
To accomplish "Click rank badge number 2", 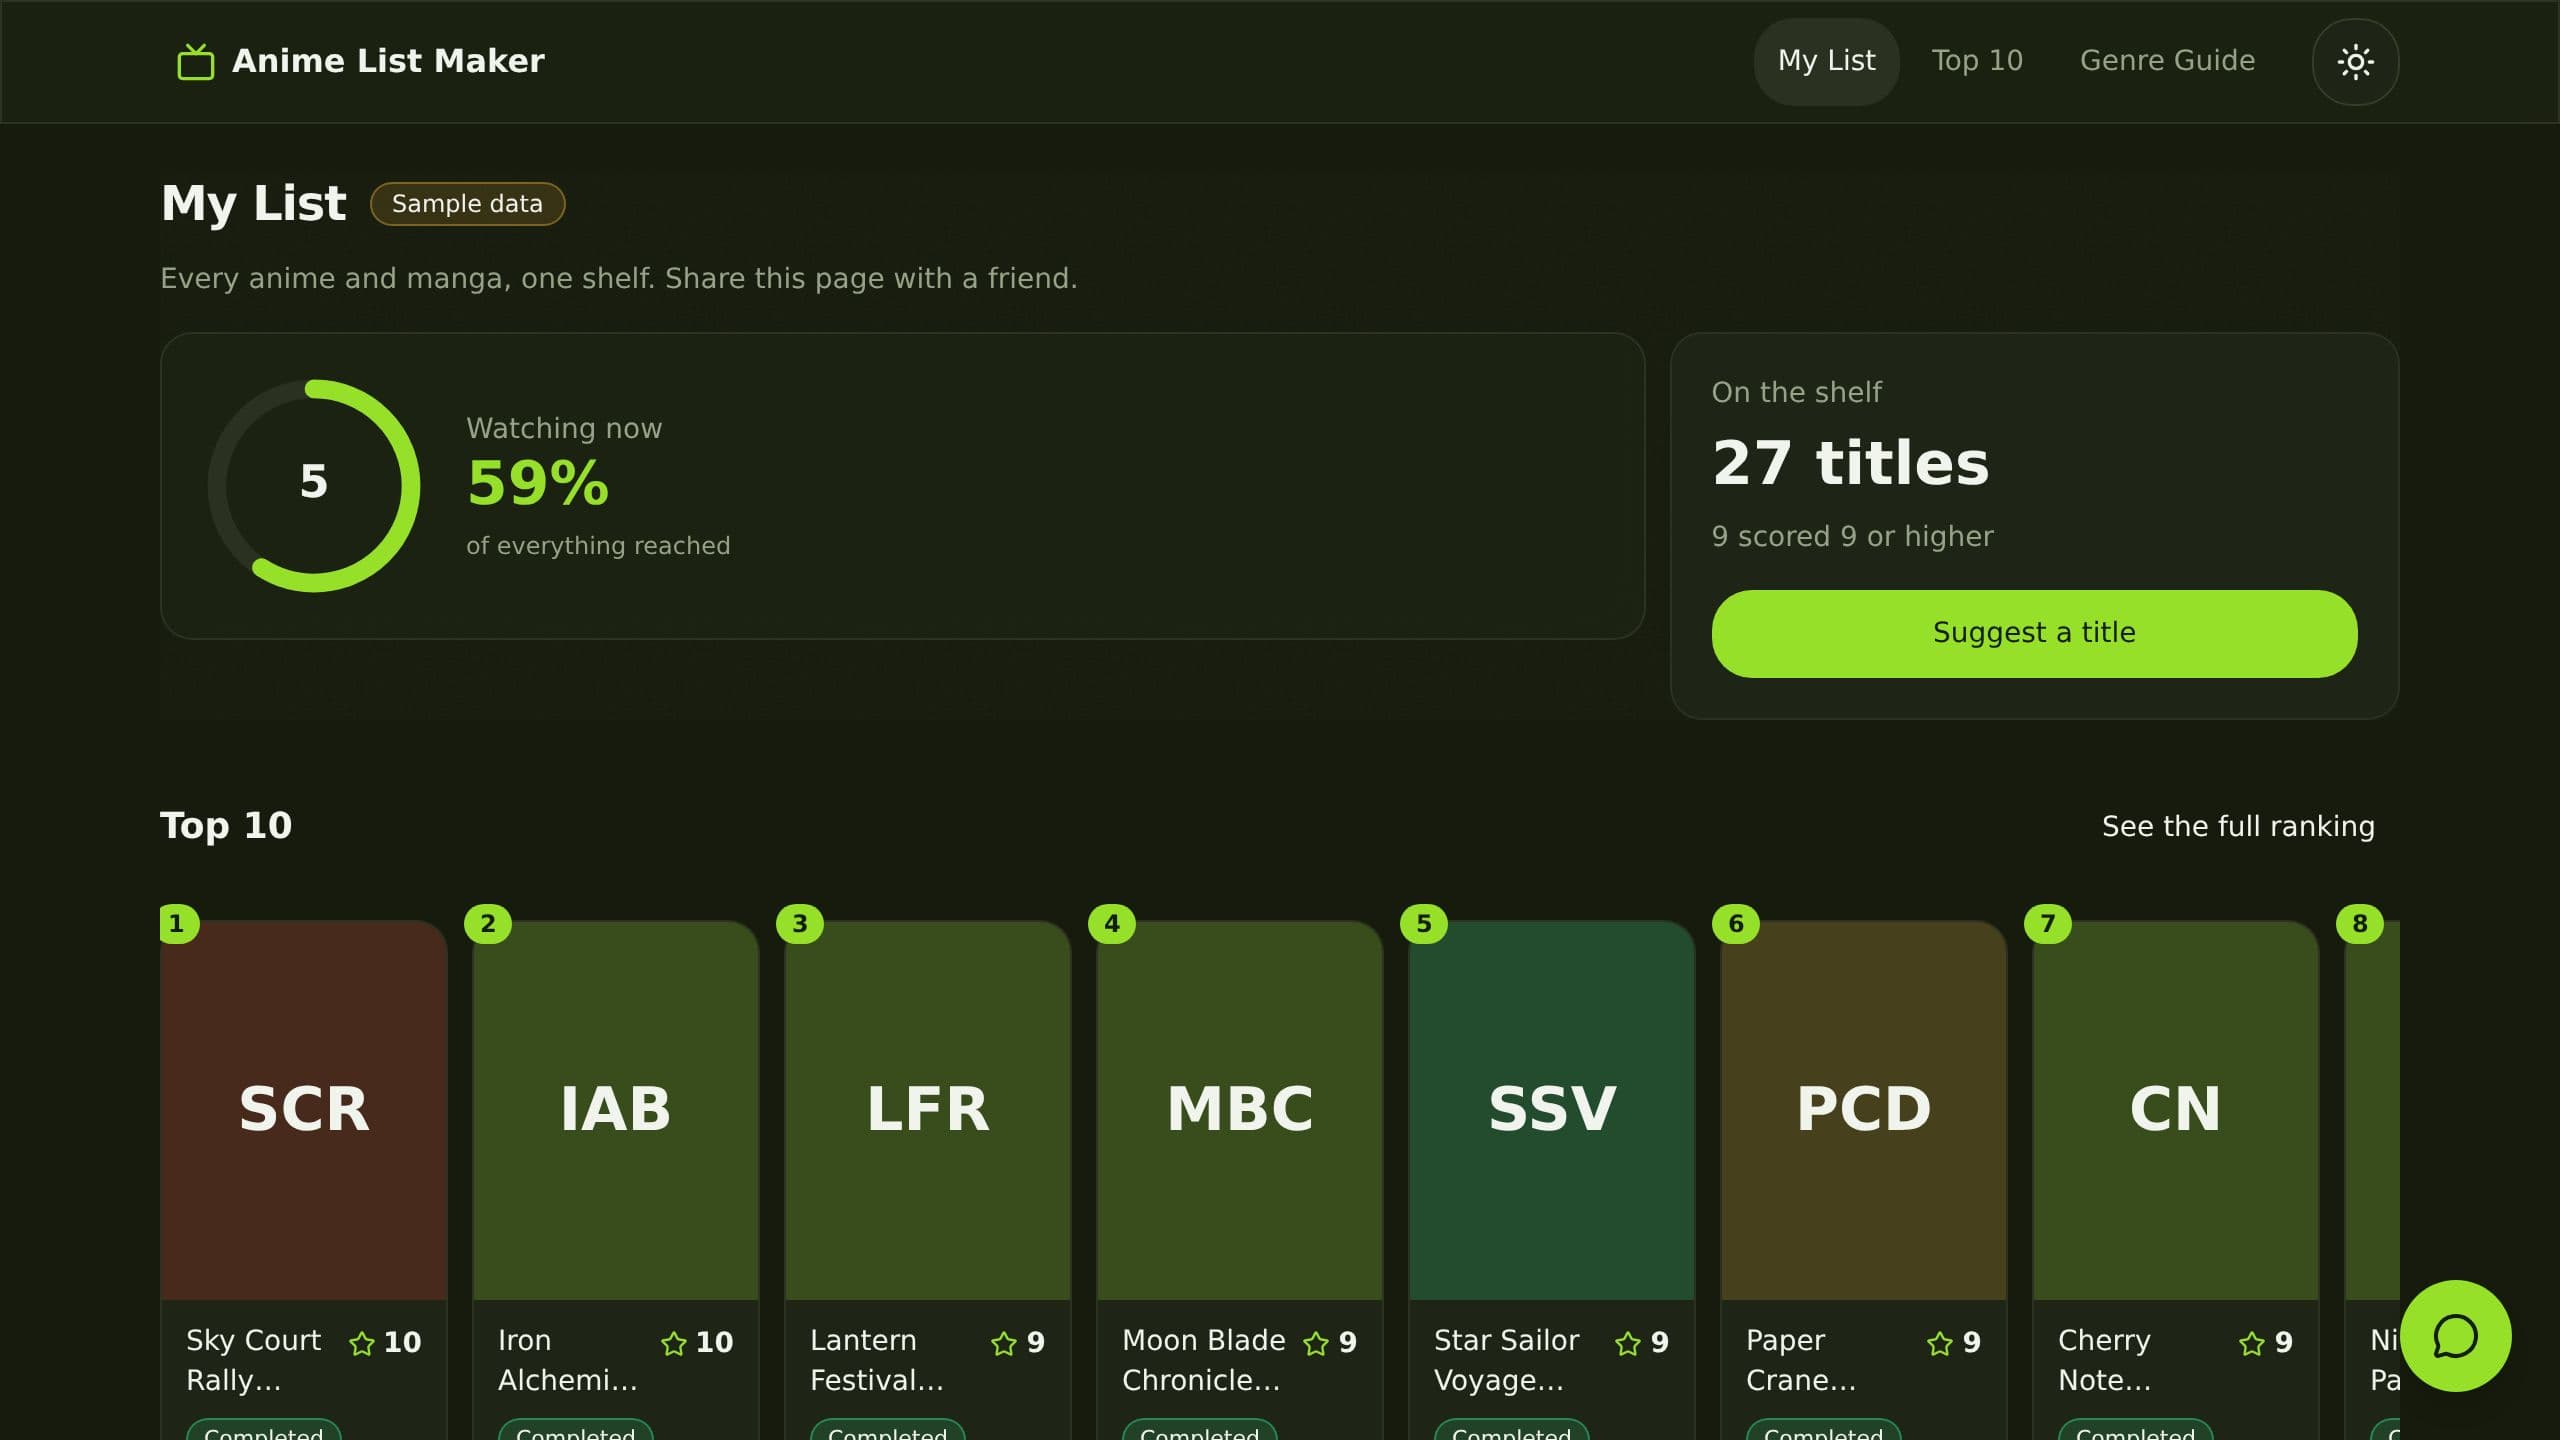I will point(488,923).
